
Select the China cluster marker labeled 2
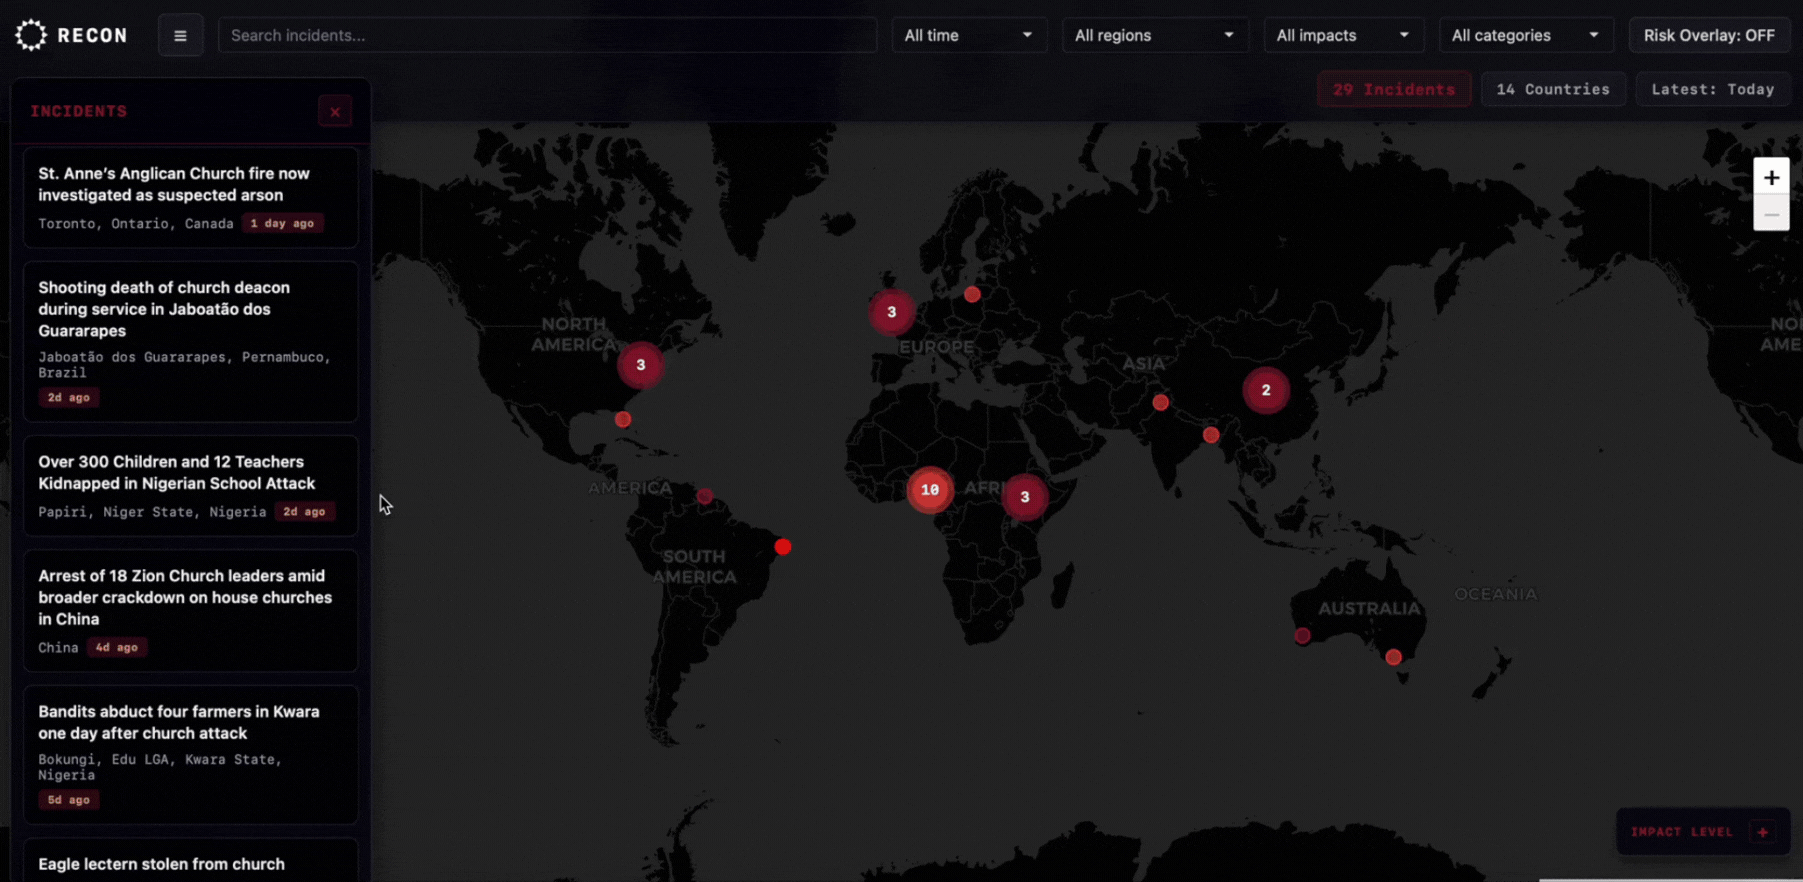tap(1266, 390)
